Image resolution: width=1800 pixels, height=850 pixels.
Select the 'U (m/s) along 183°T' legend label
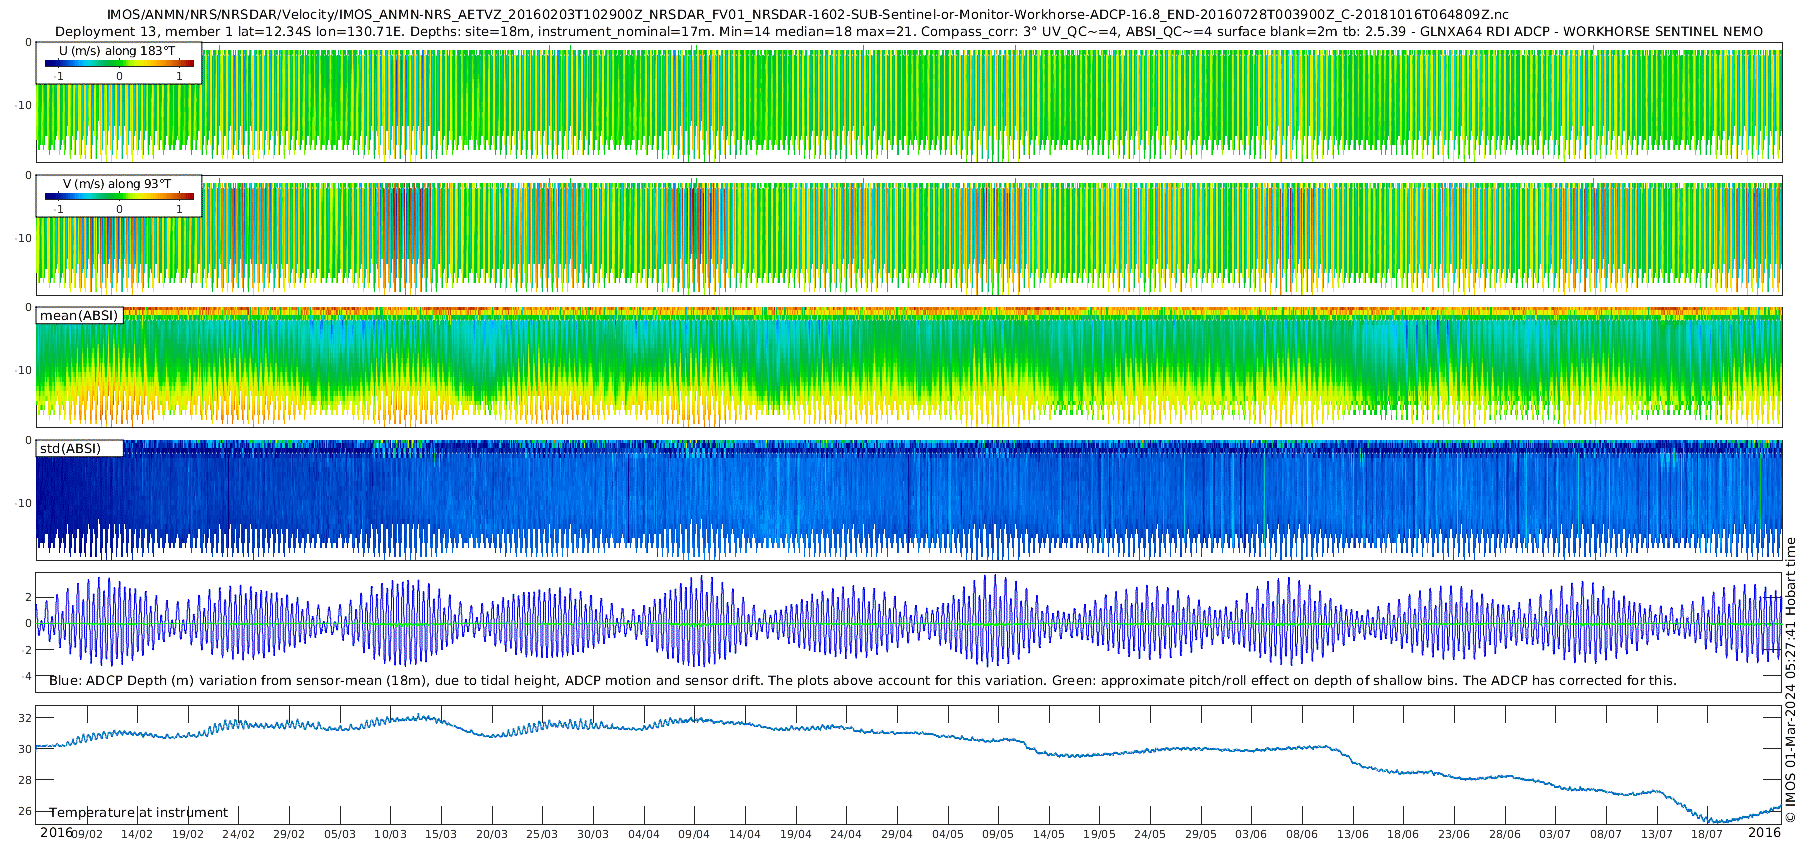[x=117, y=51]
